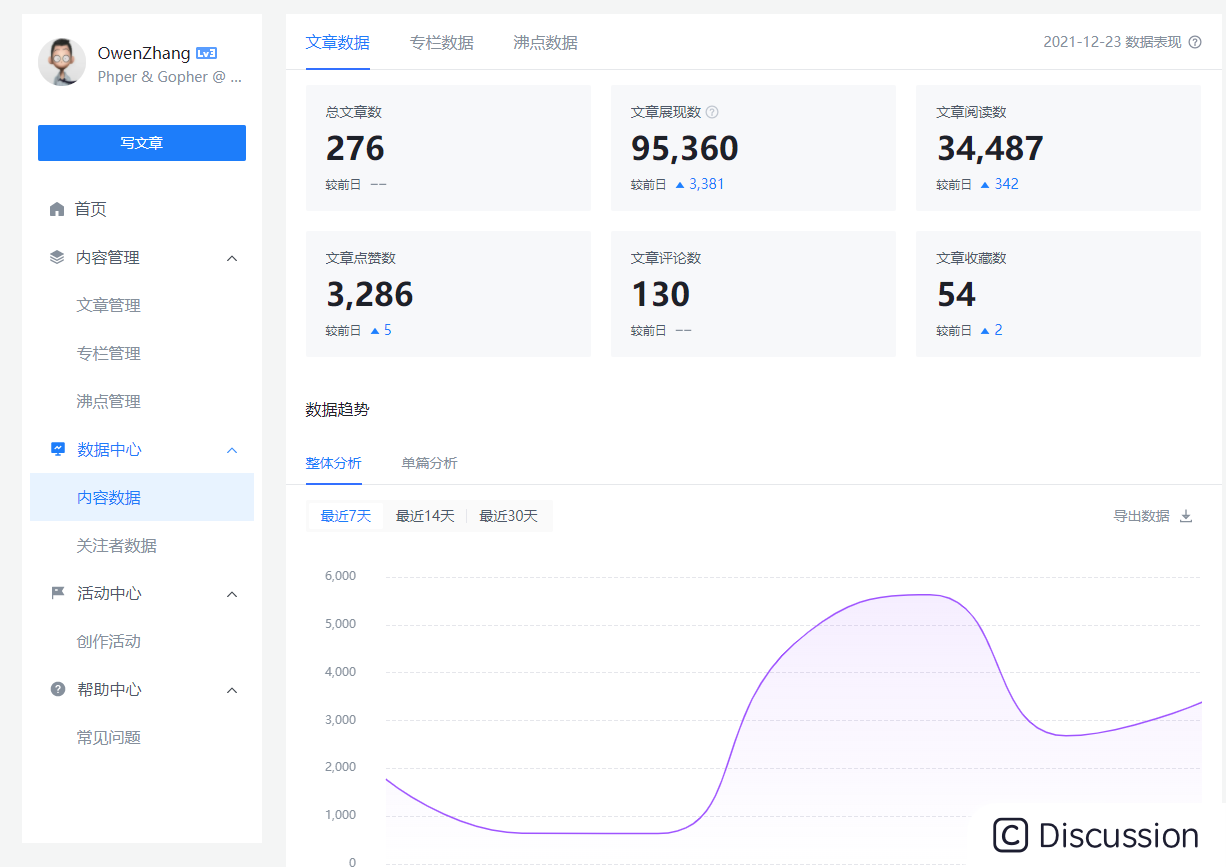The width and height of the screenshot is (1226, 867).
Task: Click the OwenZhang profile avatar
Action: coord(62,62)
